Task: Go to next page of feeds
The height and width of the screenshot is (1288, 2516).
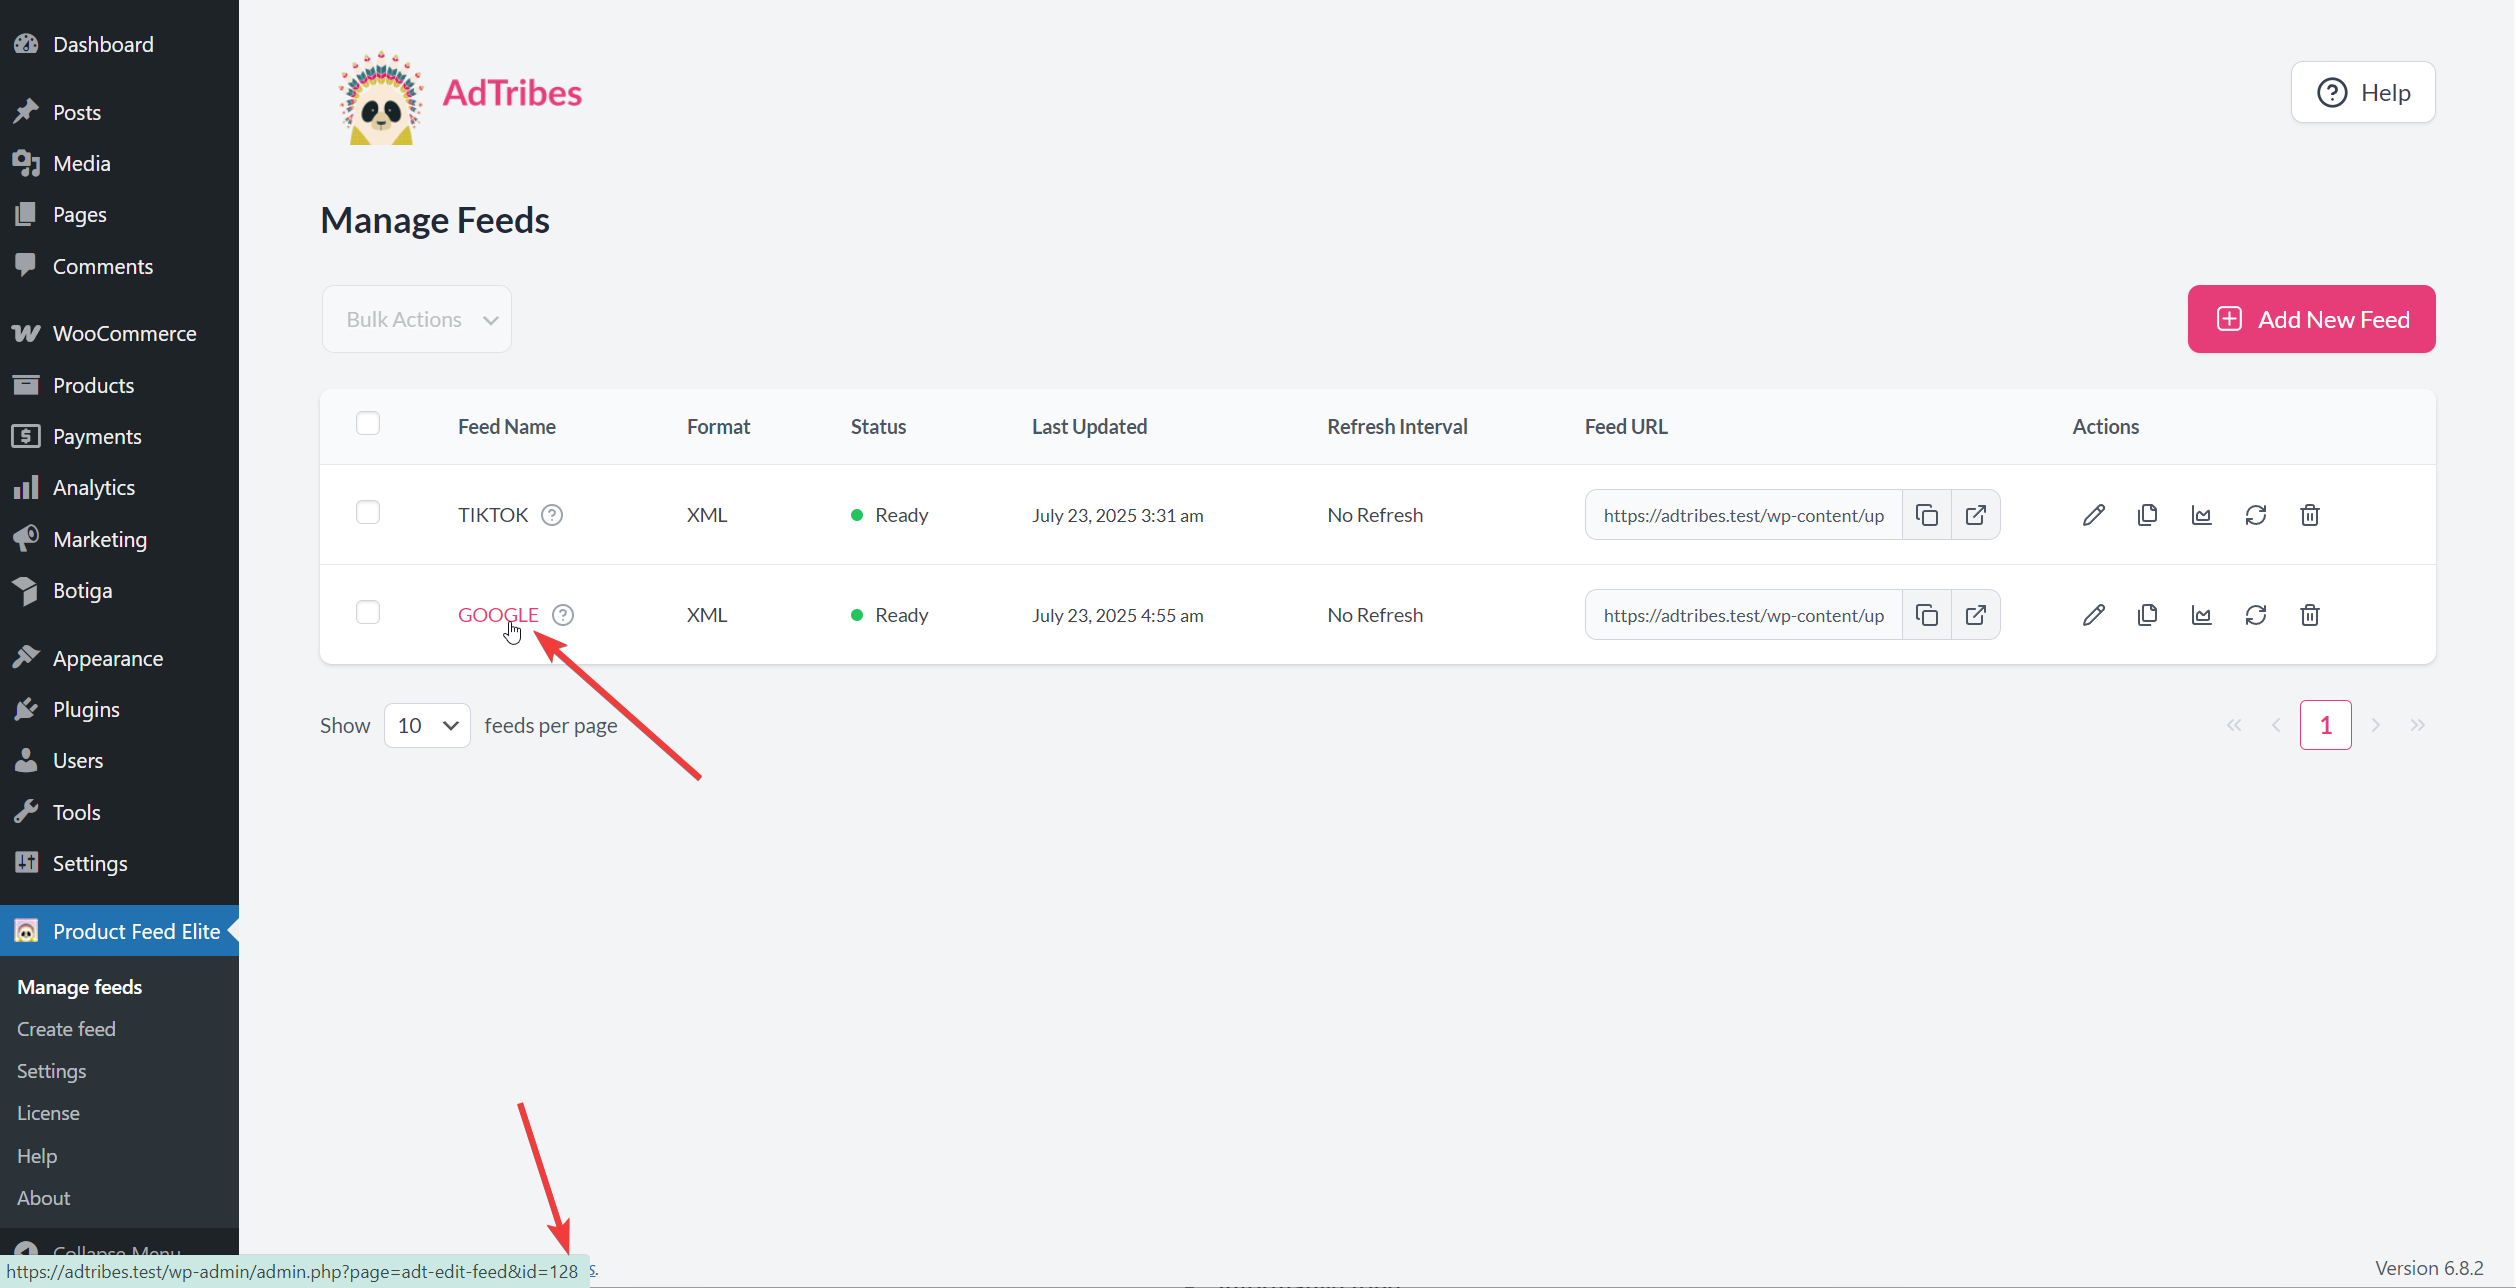Action: click(2376, 725)
